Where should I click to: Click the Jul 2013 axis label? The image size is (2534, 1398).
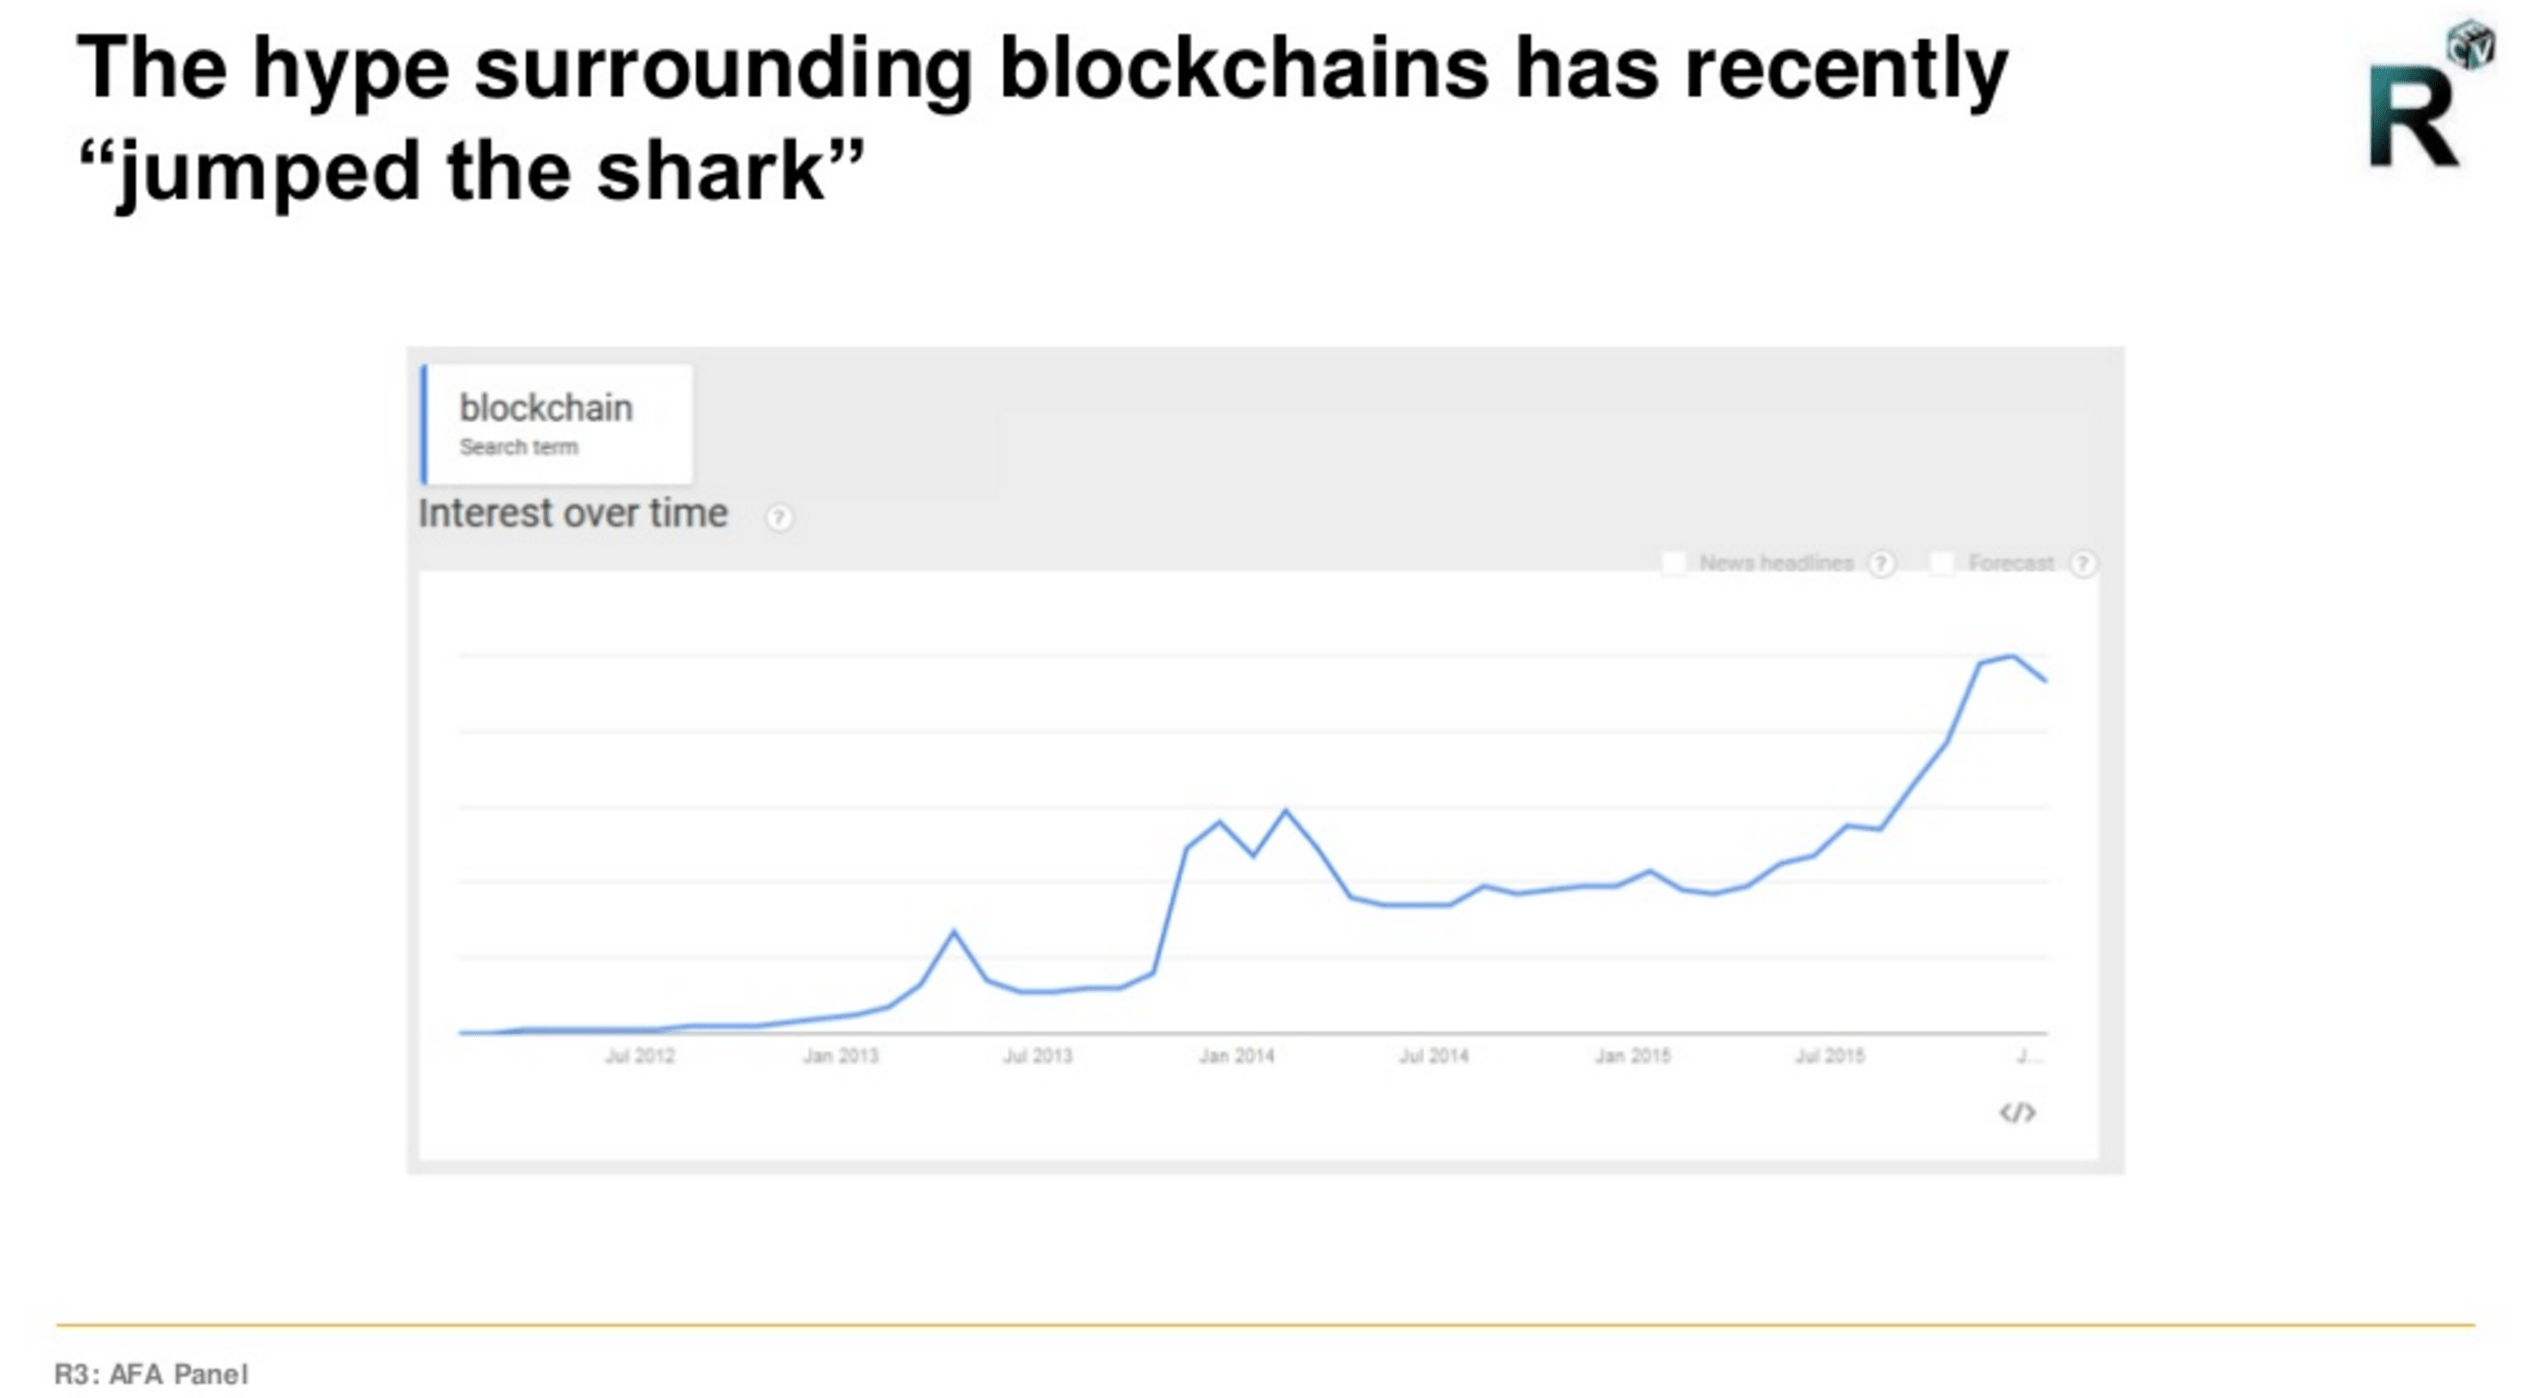point(1037,1056)
